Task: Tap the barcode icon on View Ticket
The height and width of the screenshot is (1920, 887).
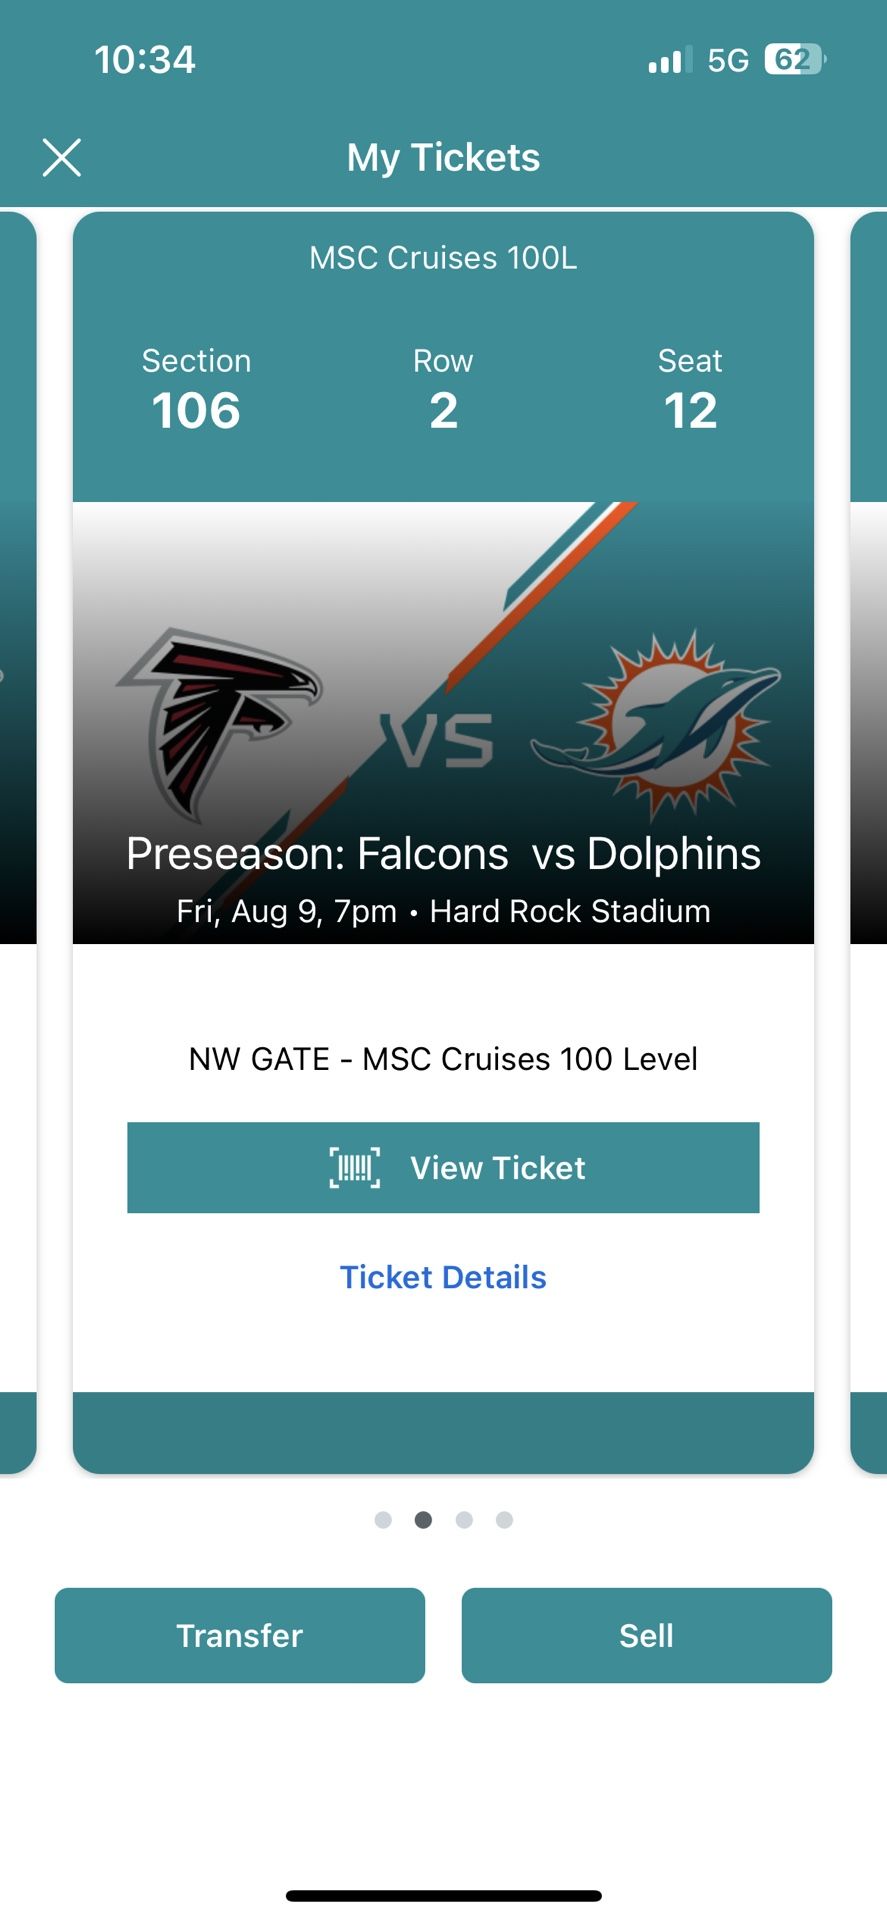Action: (x=355, y=1167)
